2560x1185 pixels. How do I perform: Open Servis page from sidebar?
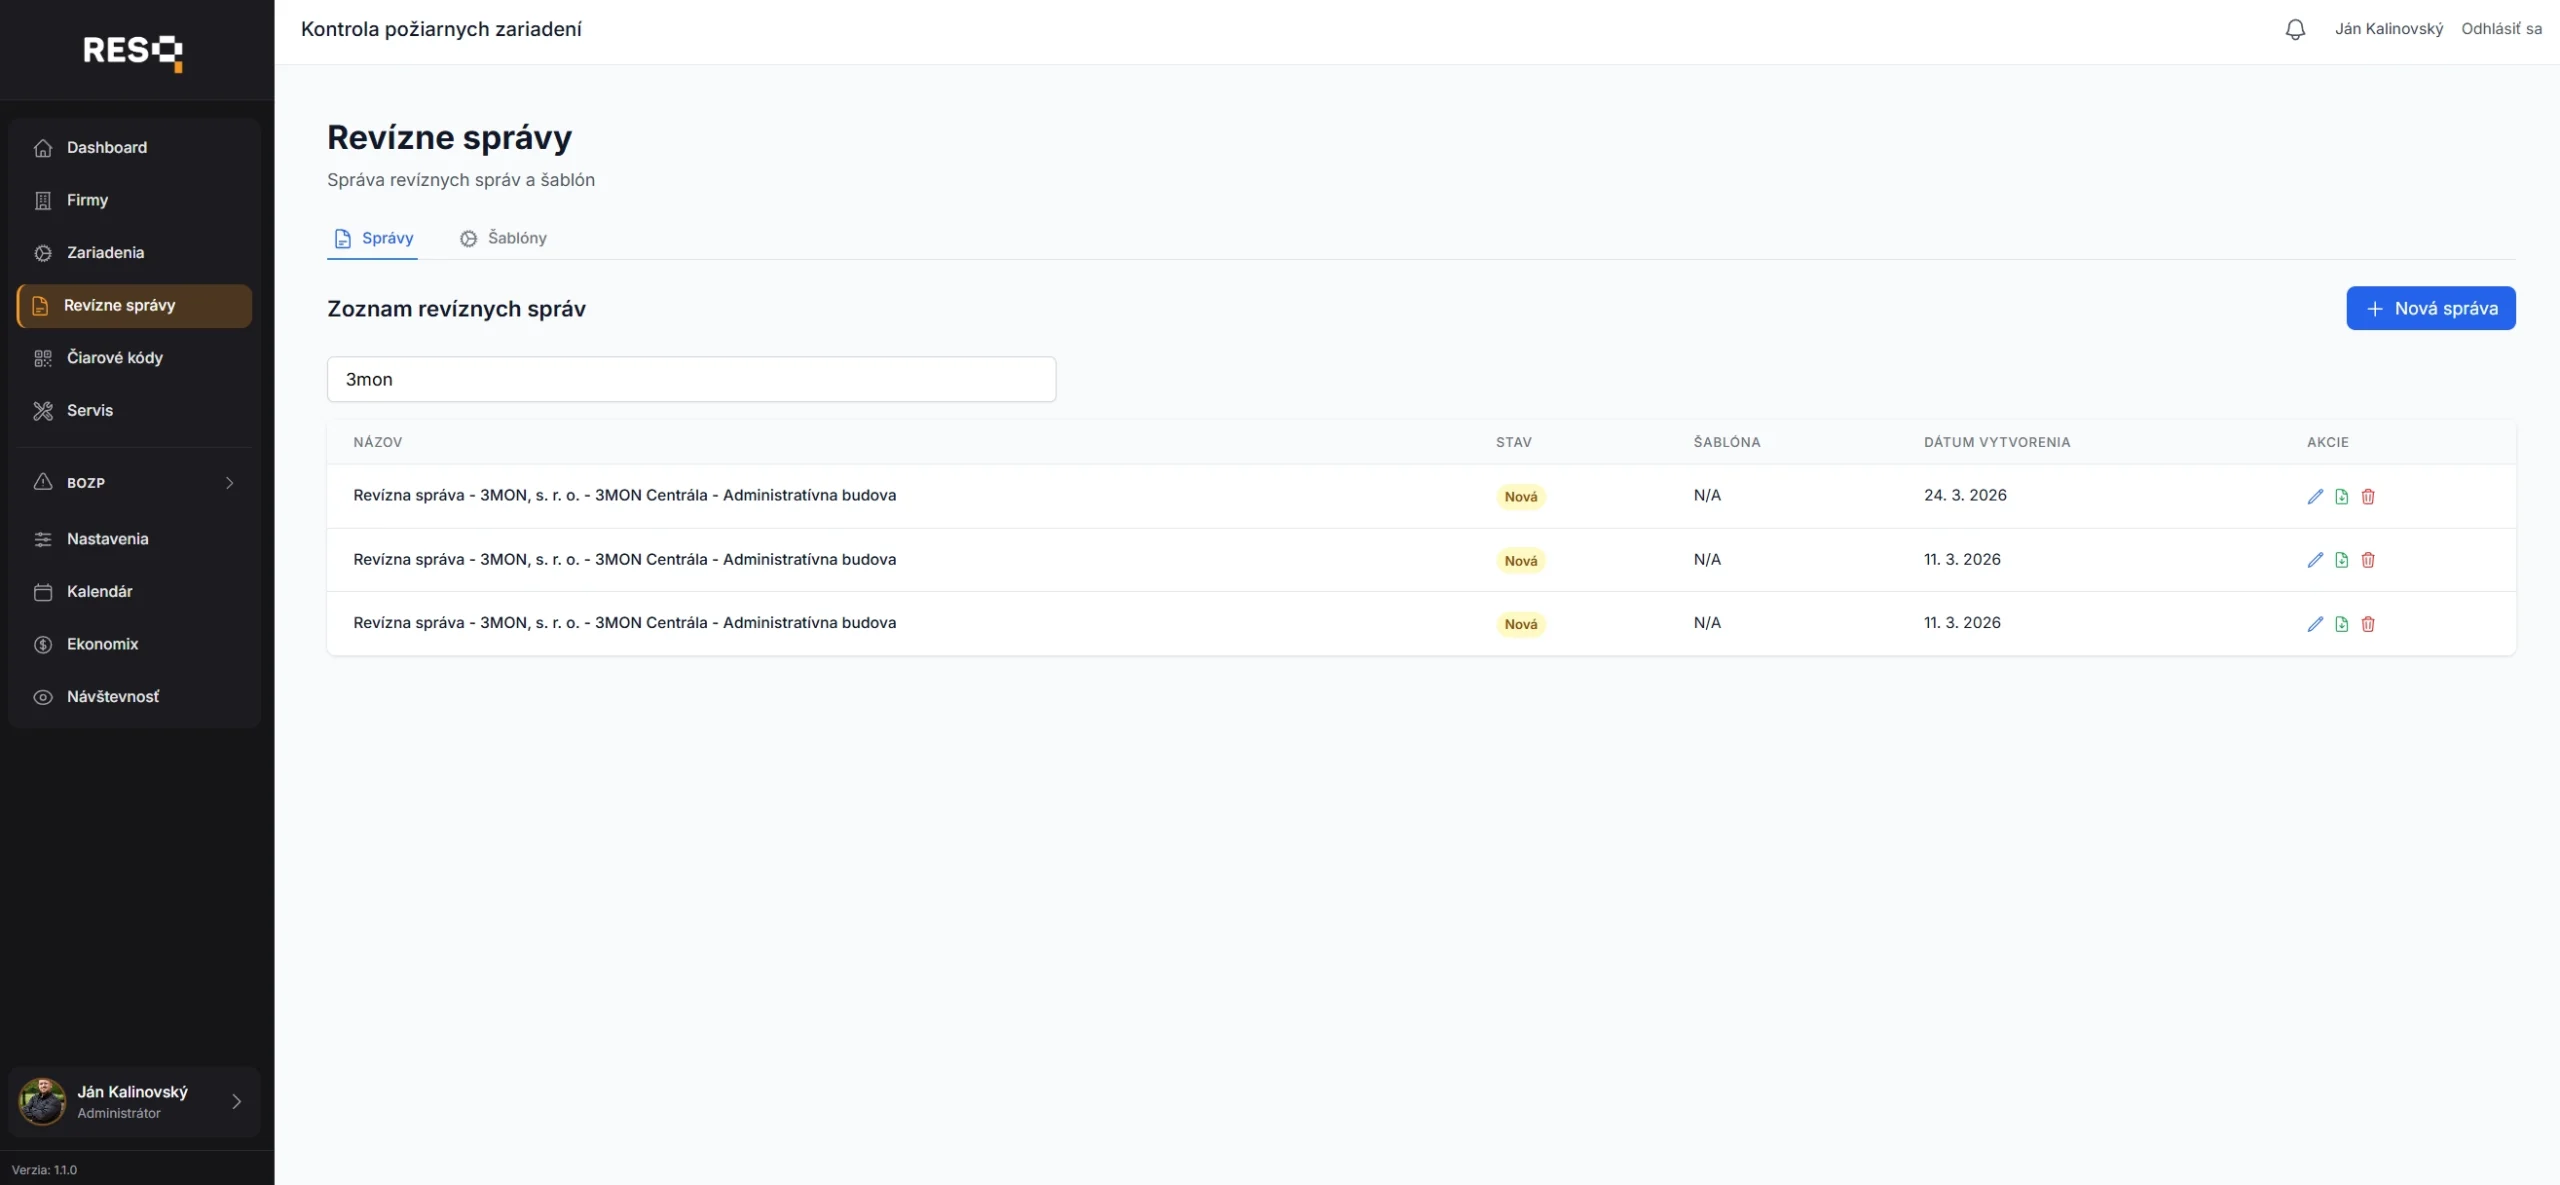click(89, 410)
